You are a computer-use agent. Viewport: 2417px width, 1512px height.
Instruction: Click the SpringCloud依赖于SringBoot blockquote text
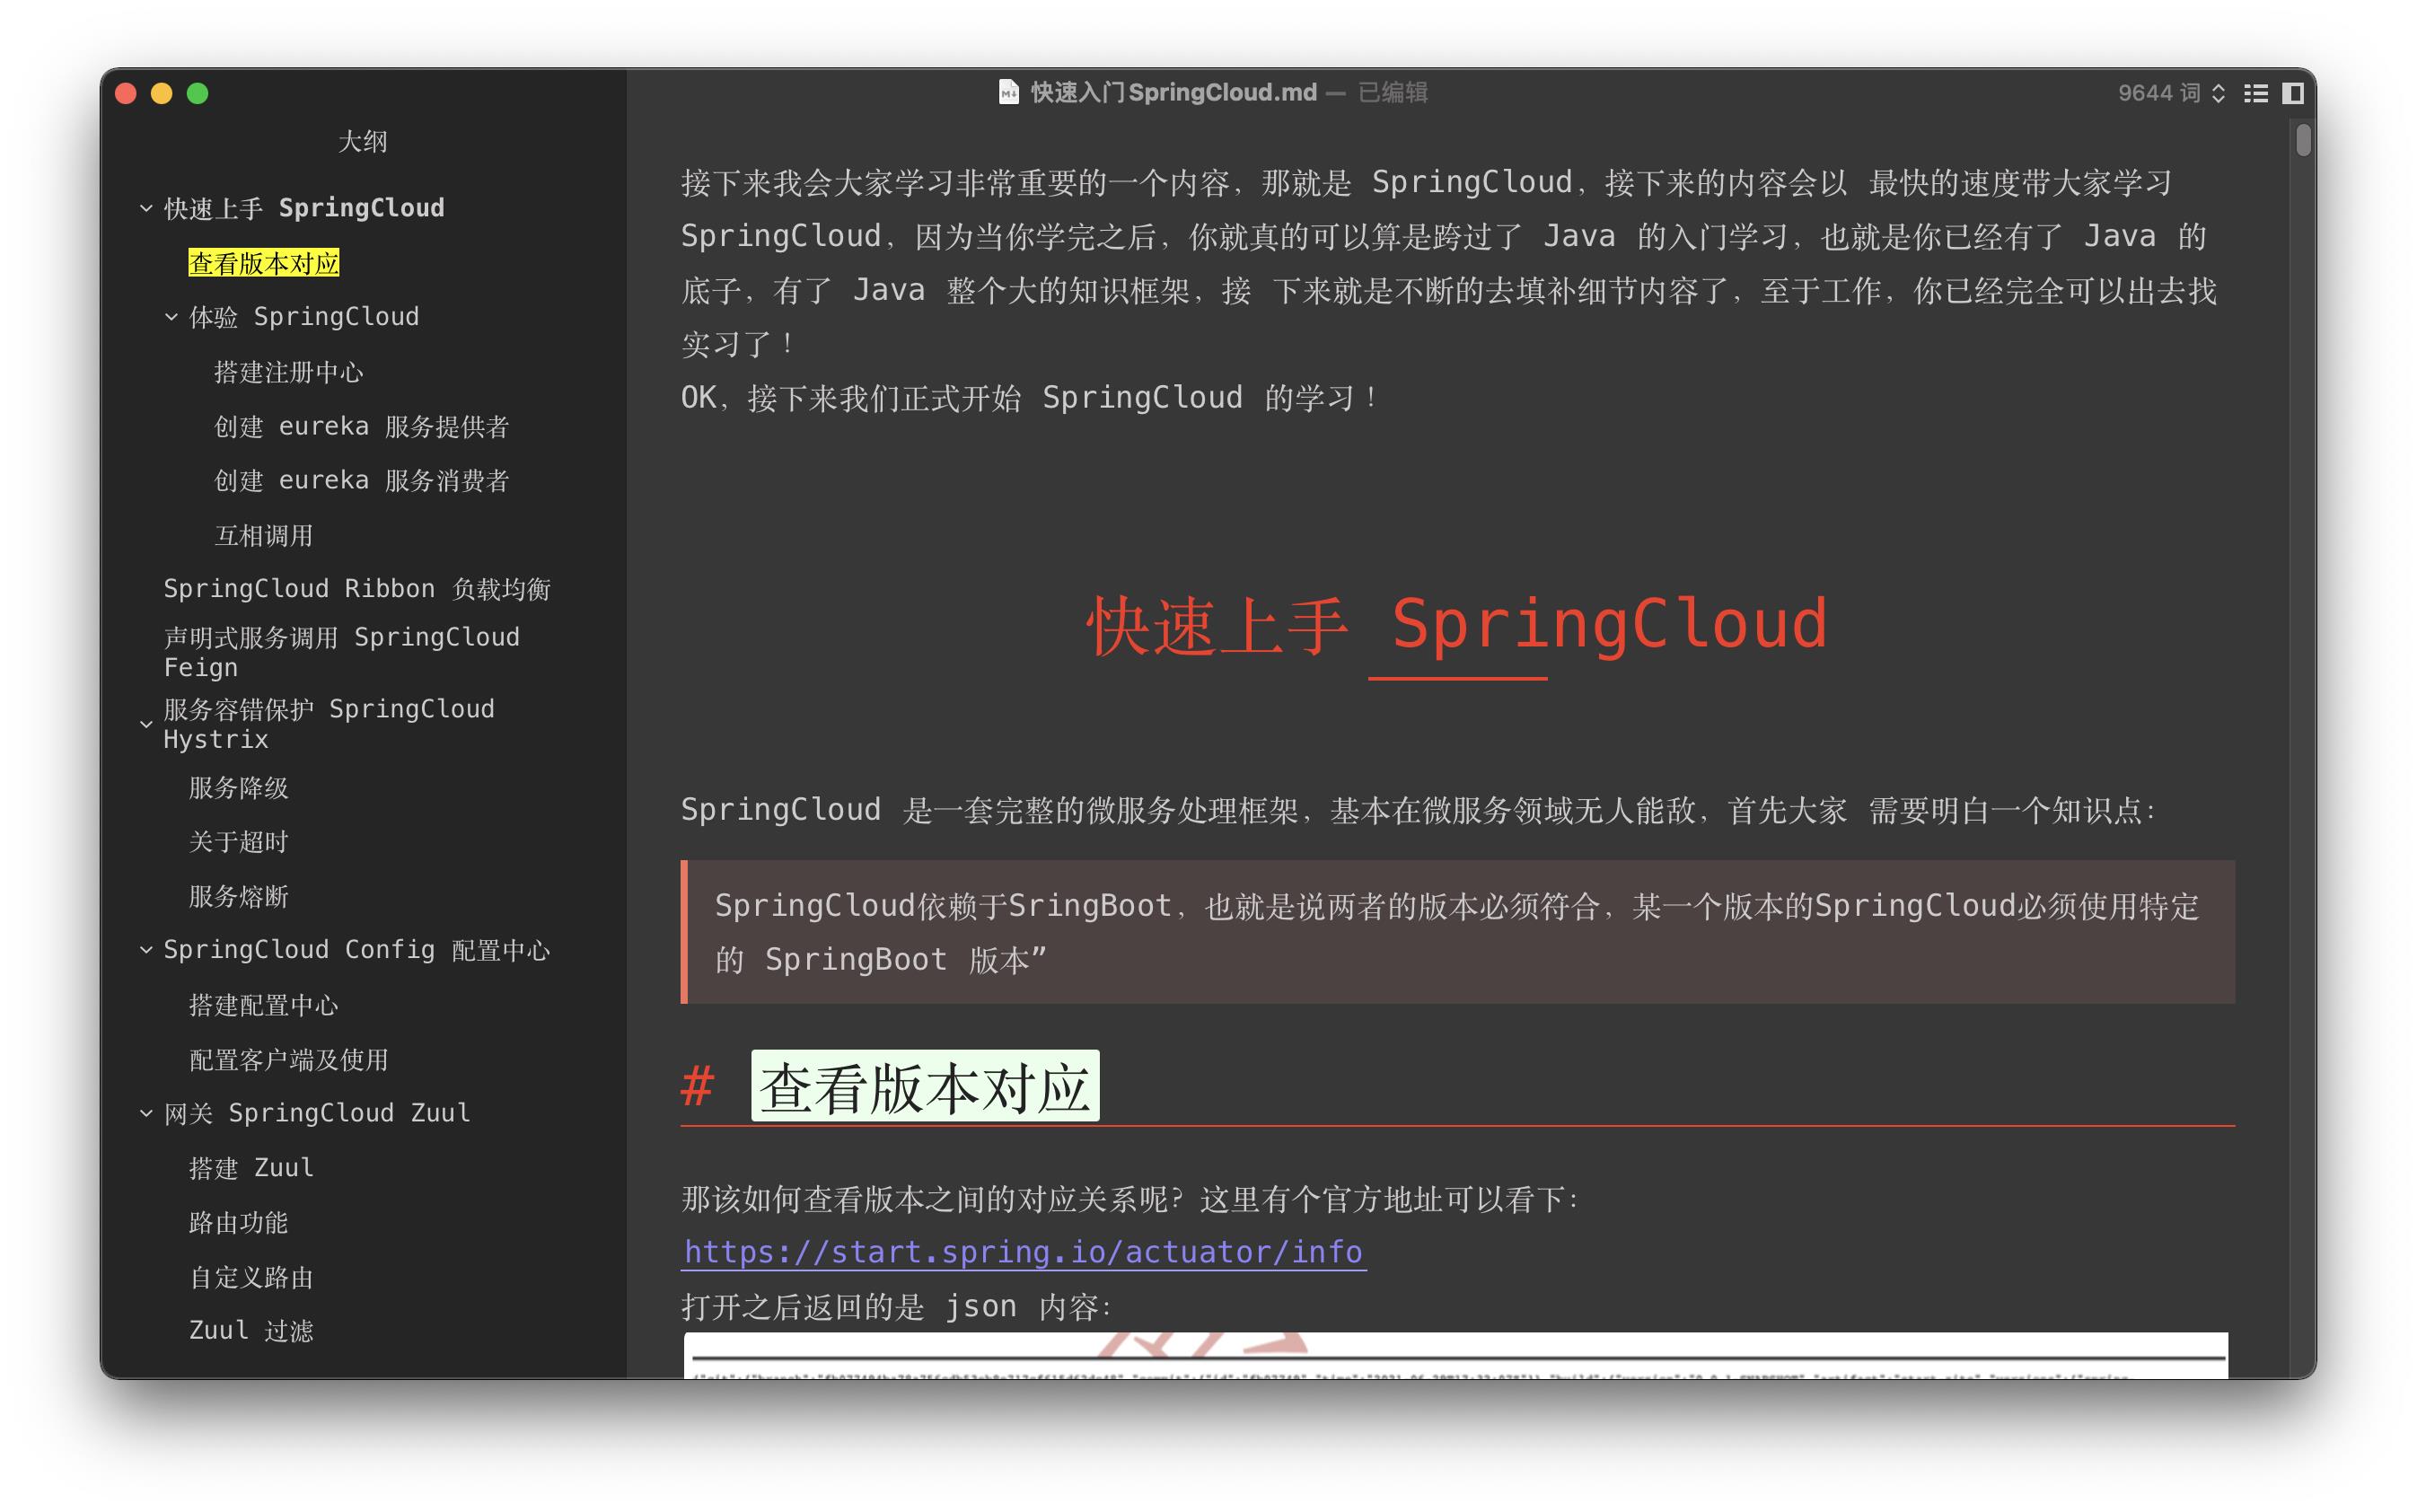tap(1457, 932)
